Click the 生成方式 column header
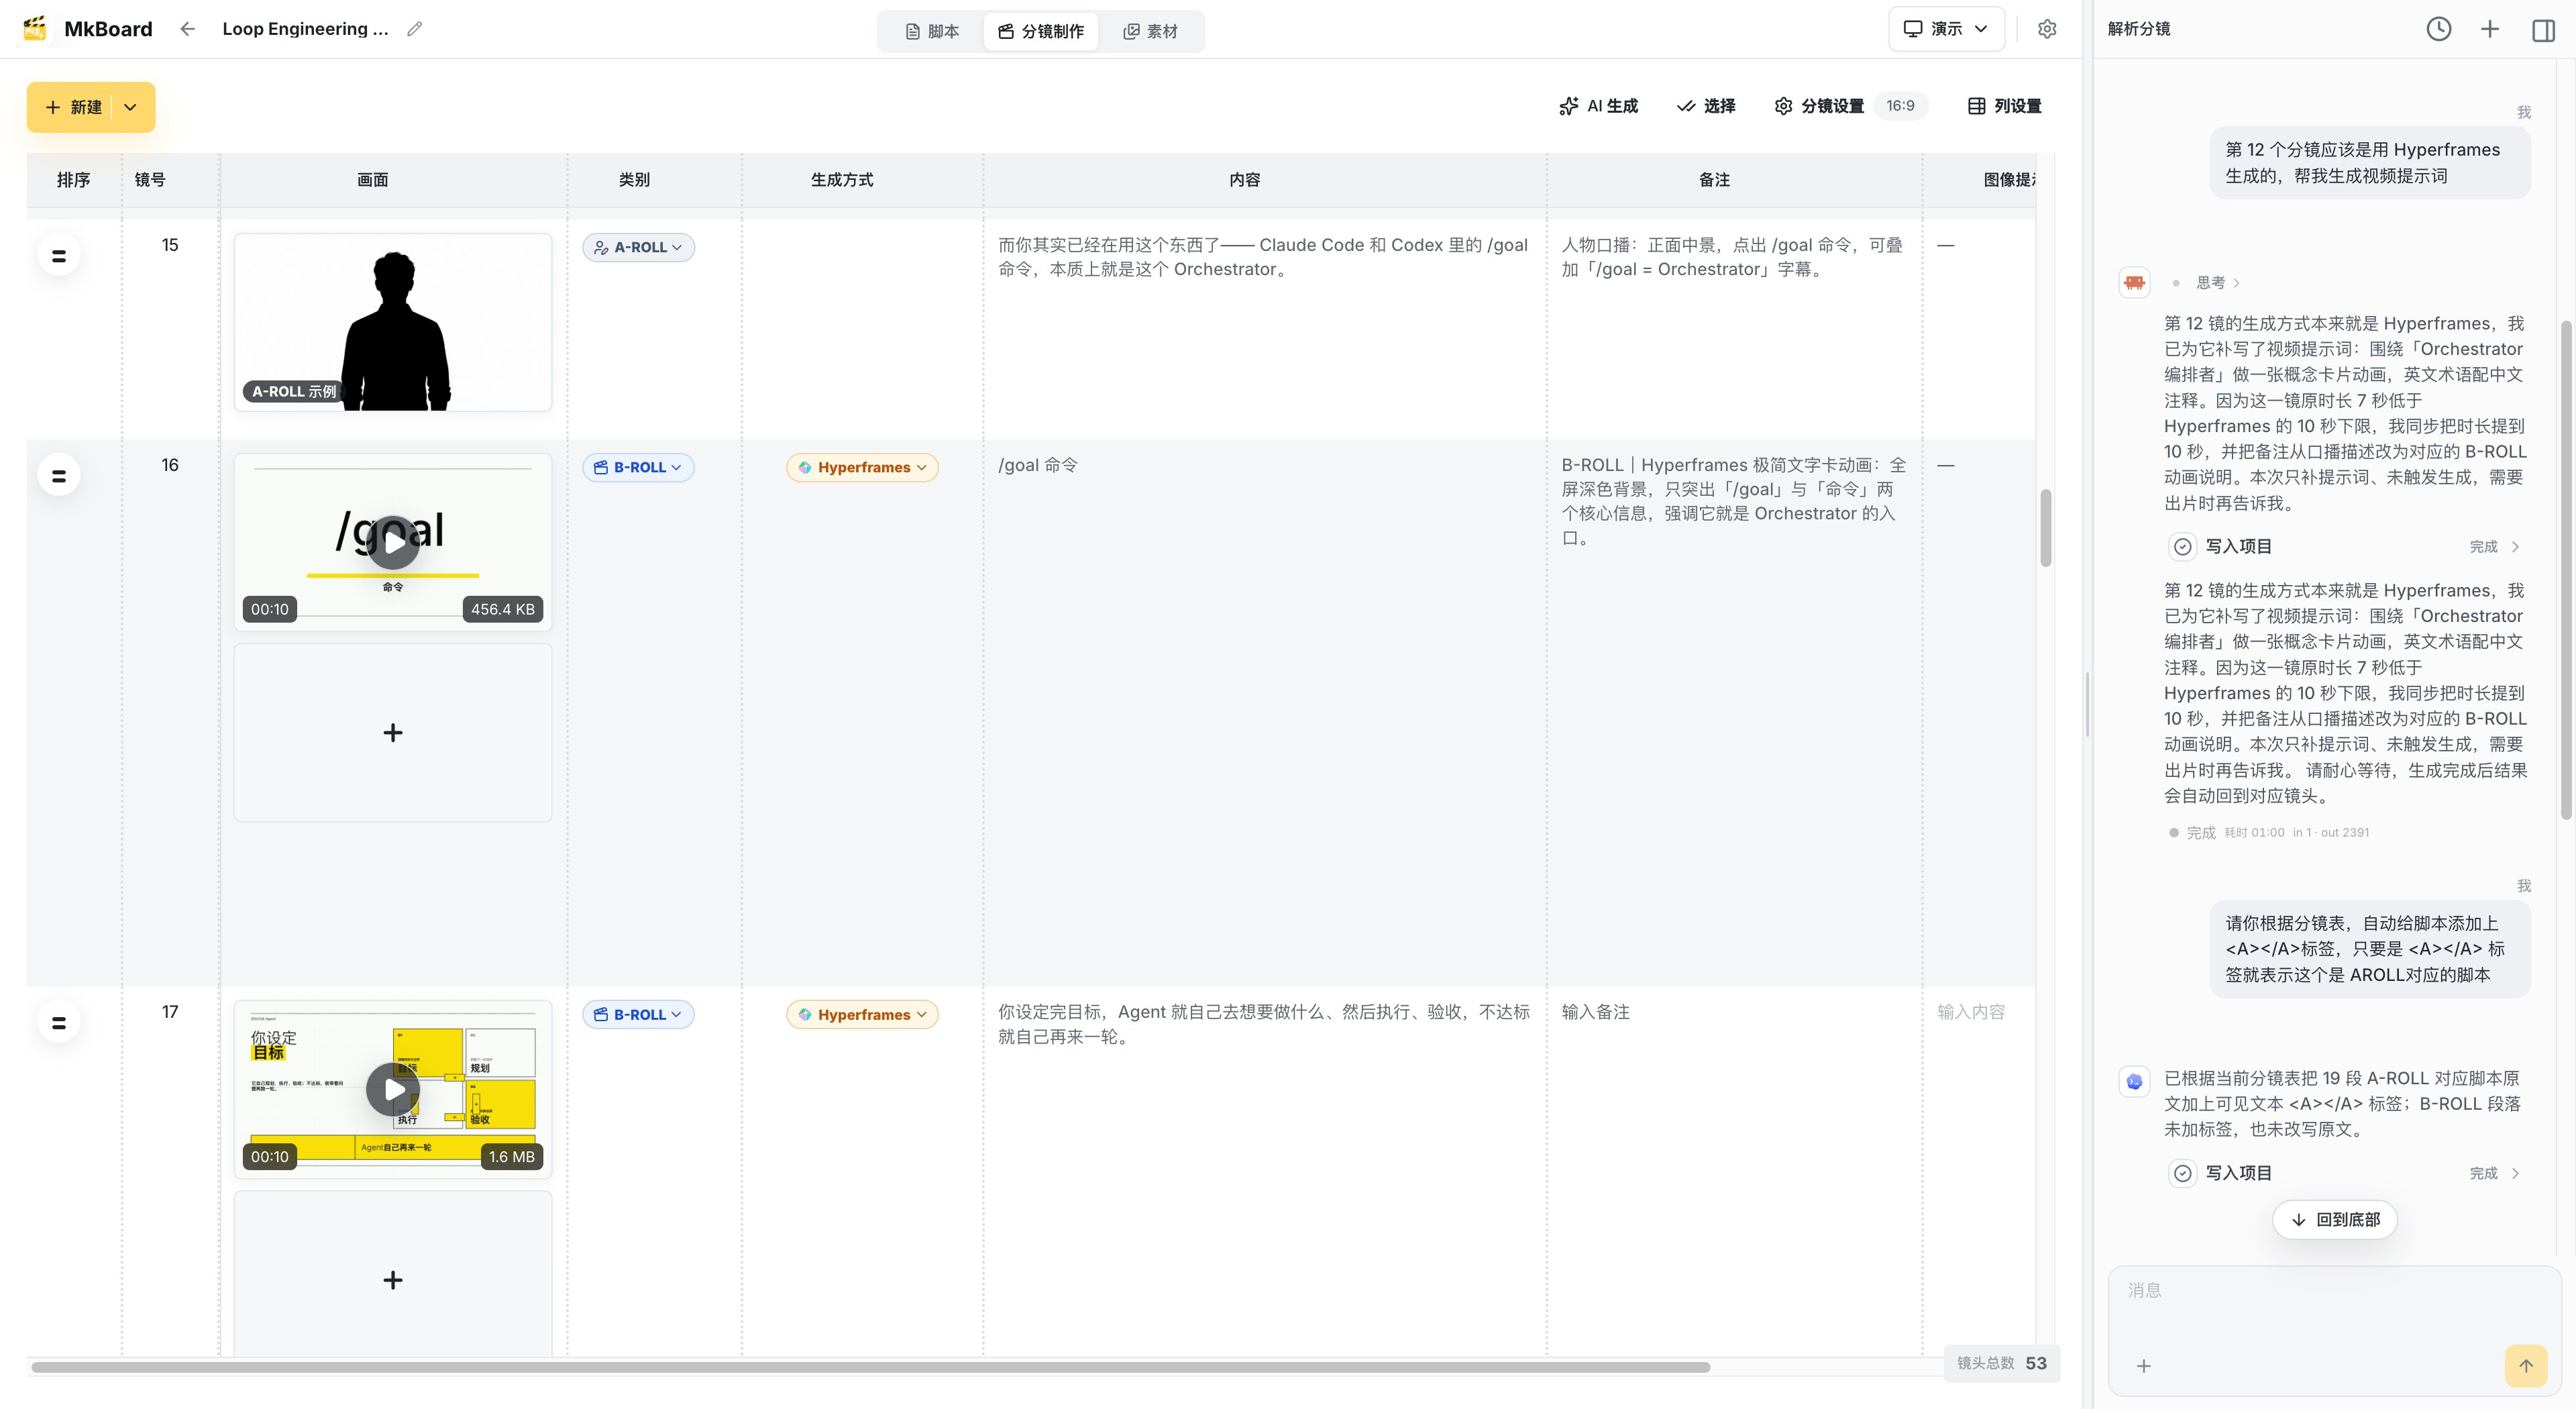 (842, 180)
